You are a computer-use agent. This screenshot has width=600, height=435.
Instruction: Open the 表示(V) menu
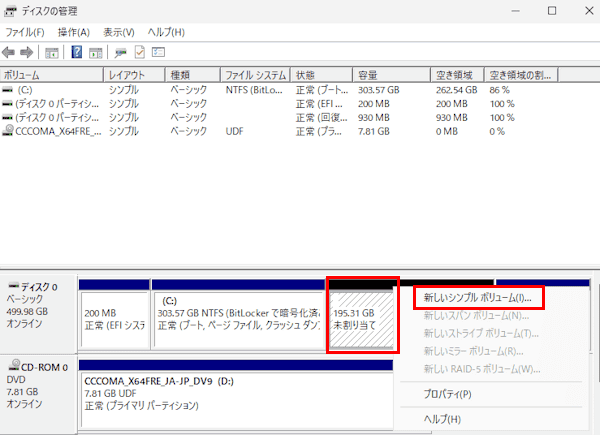[119, 32]
